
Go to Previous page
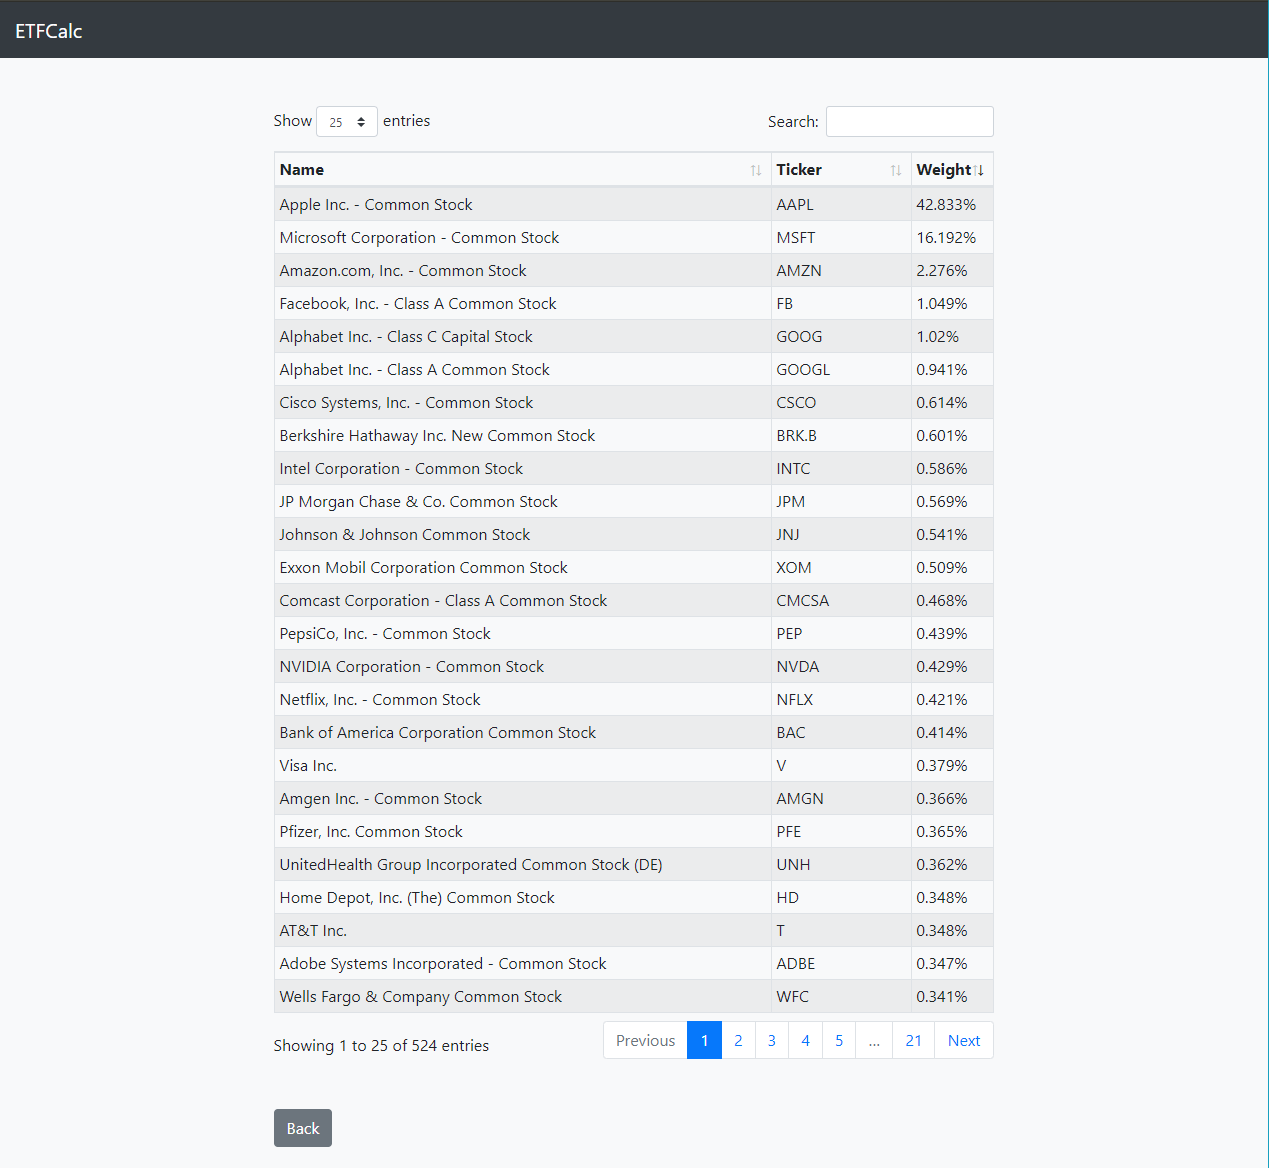(x=645, y=1040)
